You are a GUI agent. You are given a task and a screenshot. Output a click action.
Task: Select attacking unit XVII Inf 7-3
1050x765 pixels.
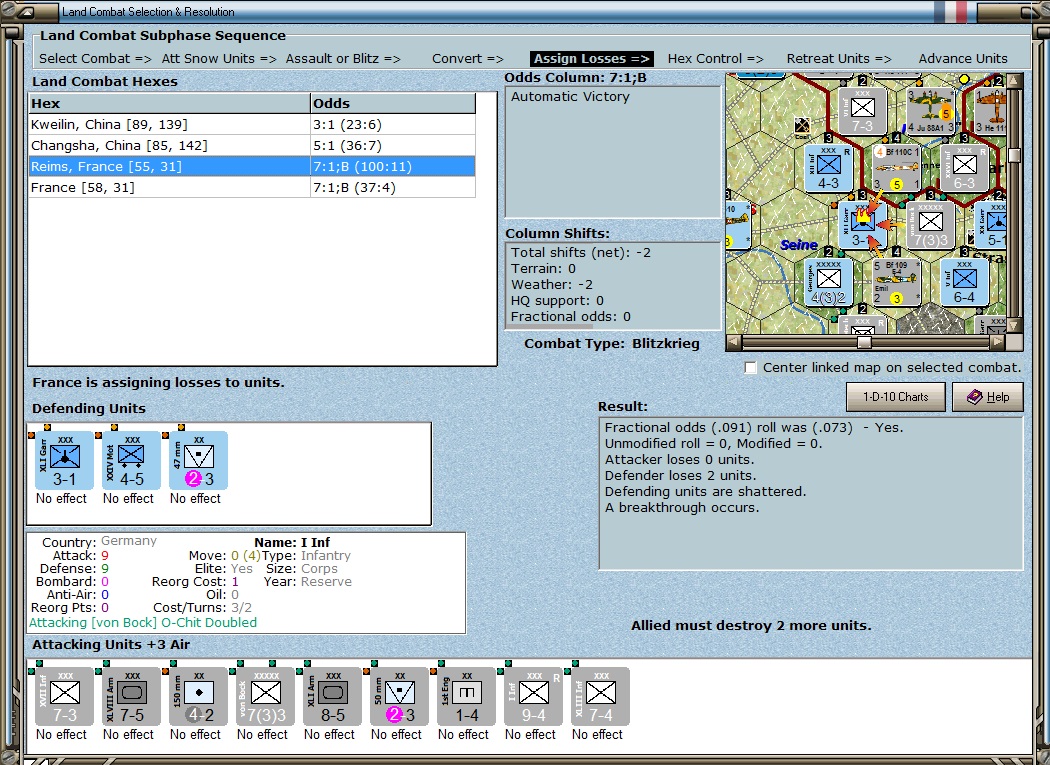(x=64, y=696)
